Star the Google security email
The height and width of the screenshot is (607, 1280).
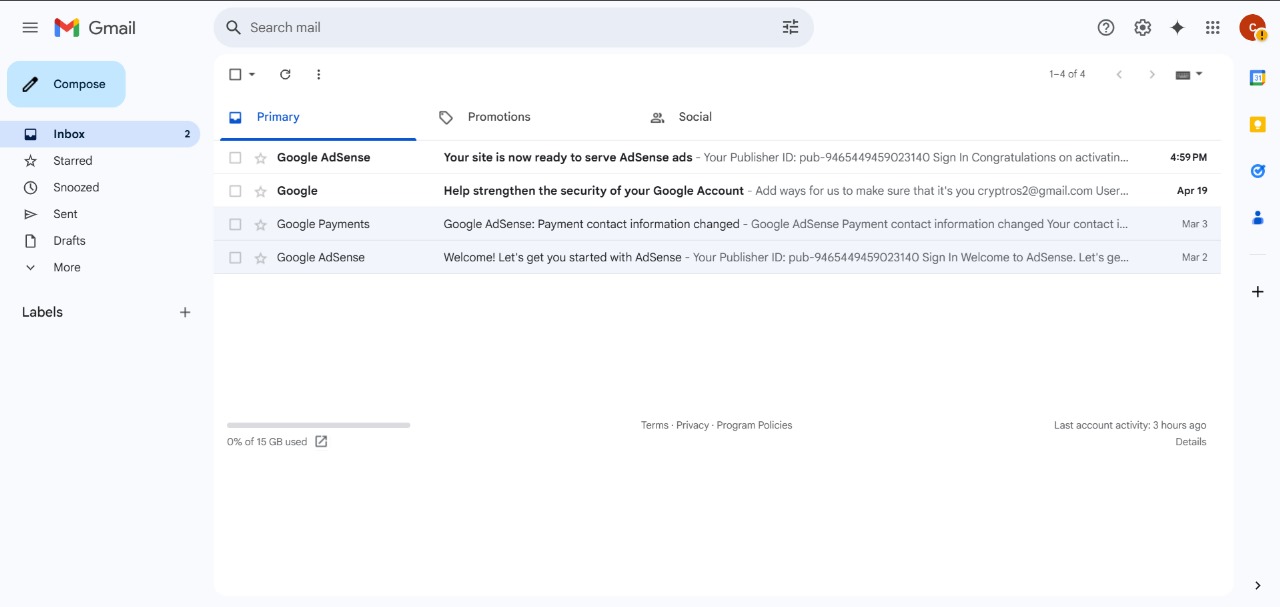261,191
